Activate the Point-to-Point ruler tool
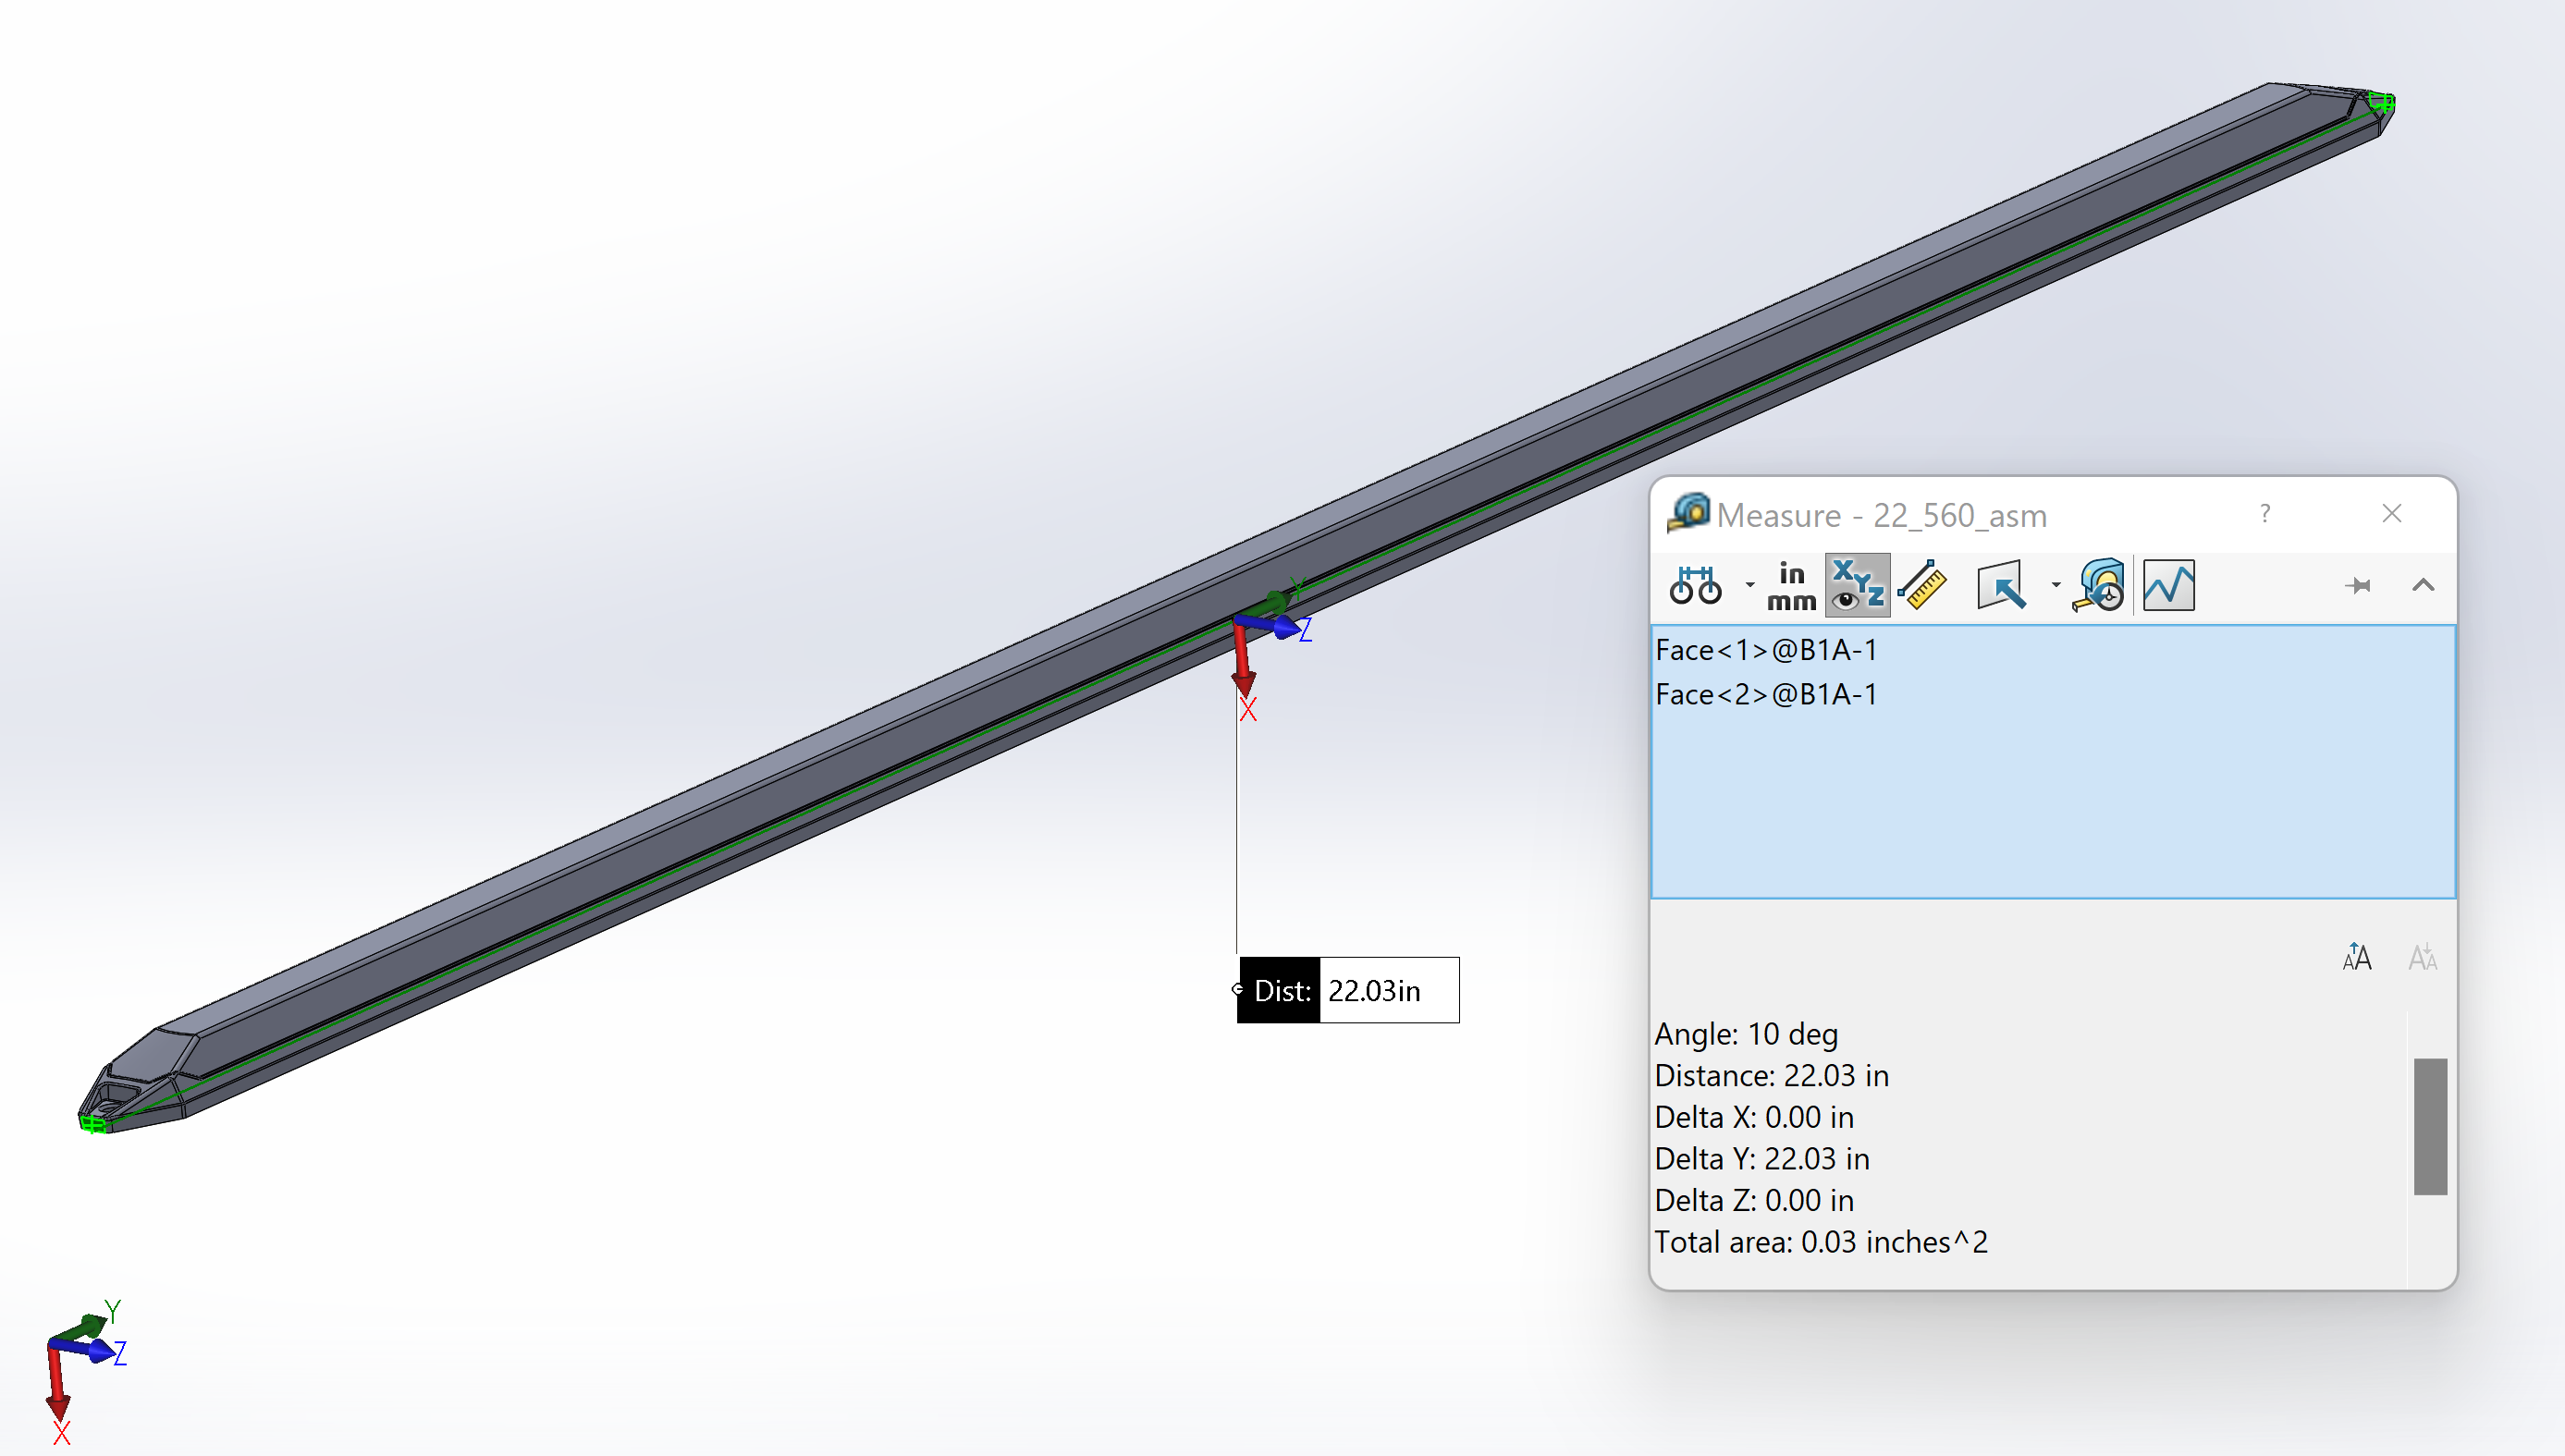Image resolution: width=2565 pixels, height=1456 pixels. pyautogui.click(x=1923, y=585)
